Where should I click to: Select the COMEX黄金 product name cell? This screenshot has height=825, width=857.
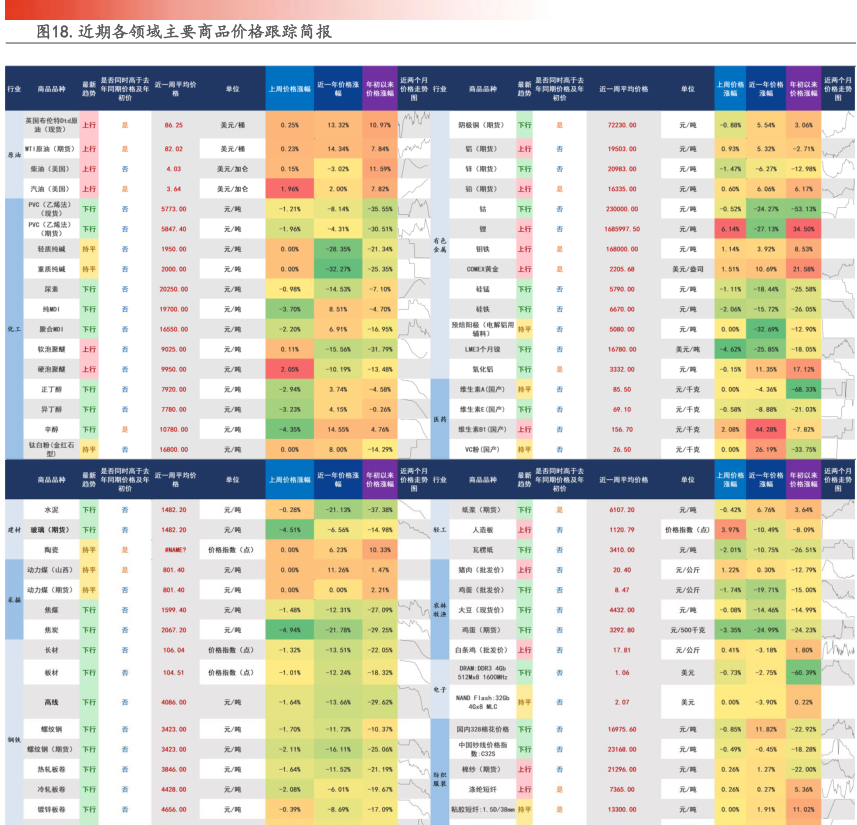point(482,268)
